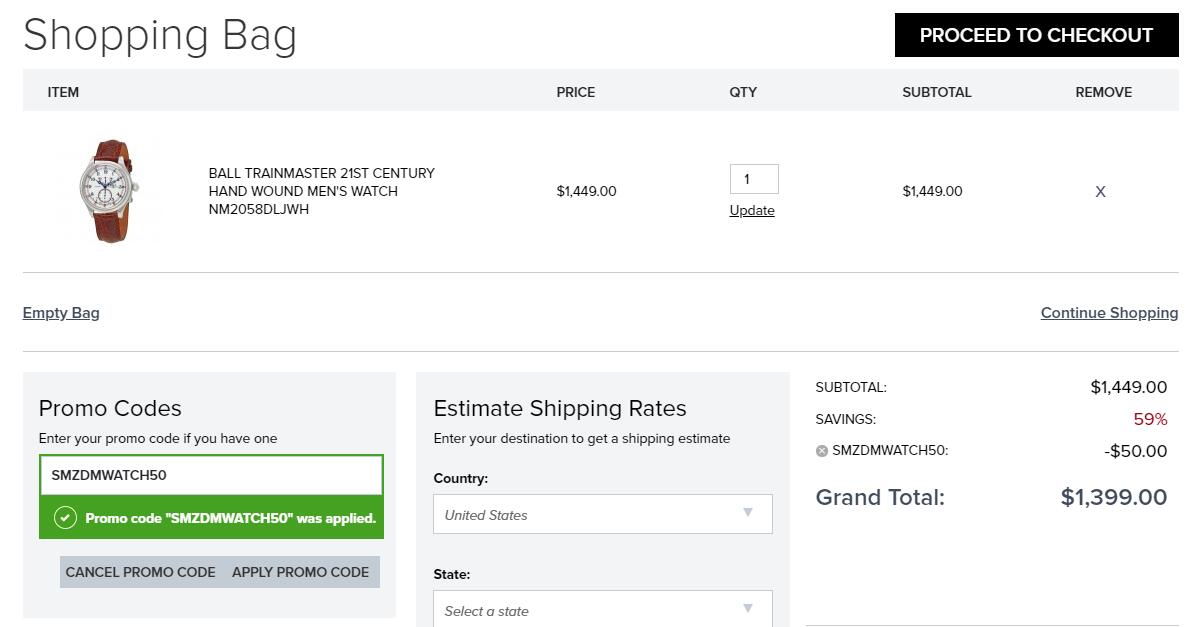This screenshot has height=627, width=1201.
Task: Cancel the applied promo code
Action: click(141, 572)
